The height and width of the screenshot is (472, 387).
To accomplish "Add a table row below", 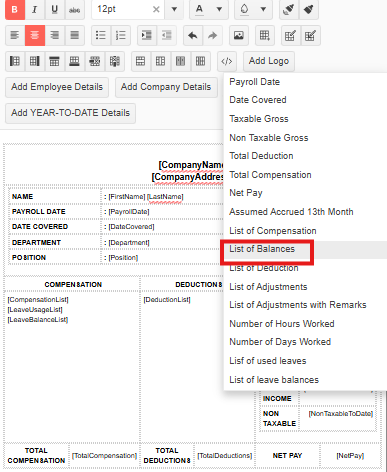I will 75,61.
